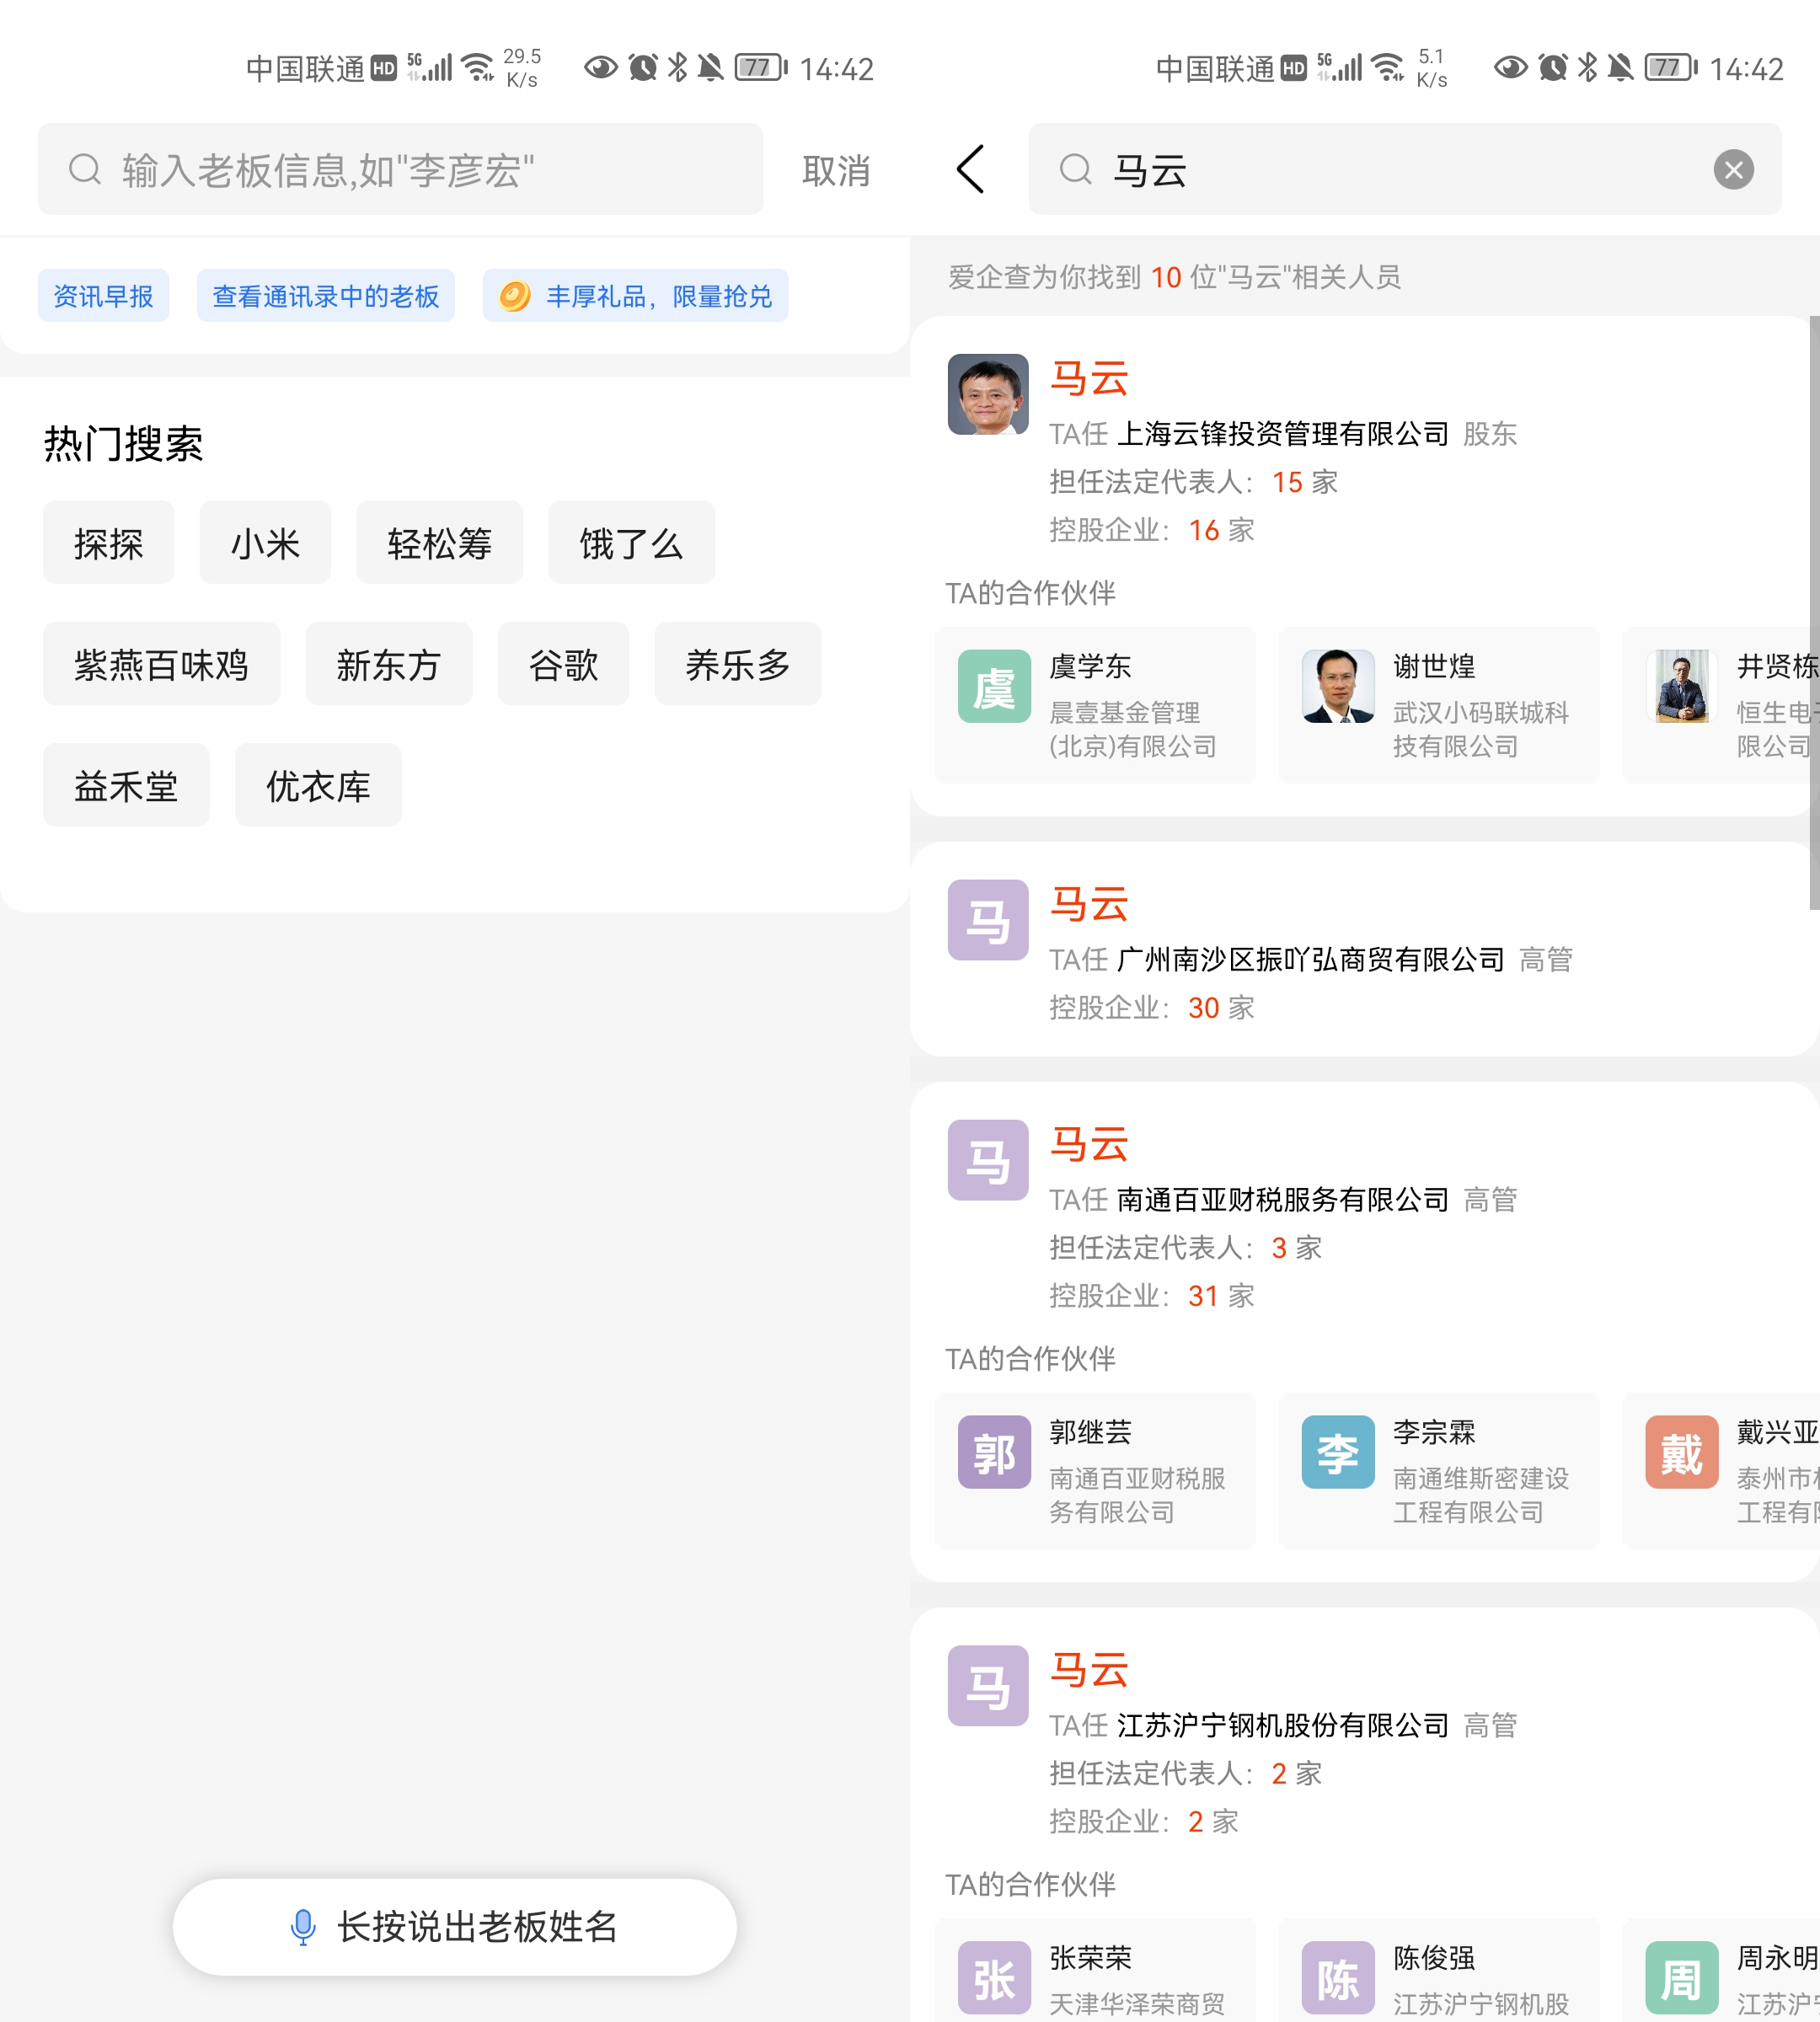Open the photo avatar of the first 马云 result

tap(988, 394)
